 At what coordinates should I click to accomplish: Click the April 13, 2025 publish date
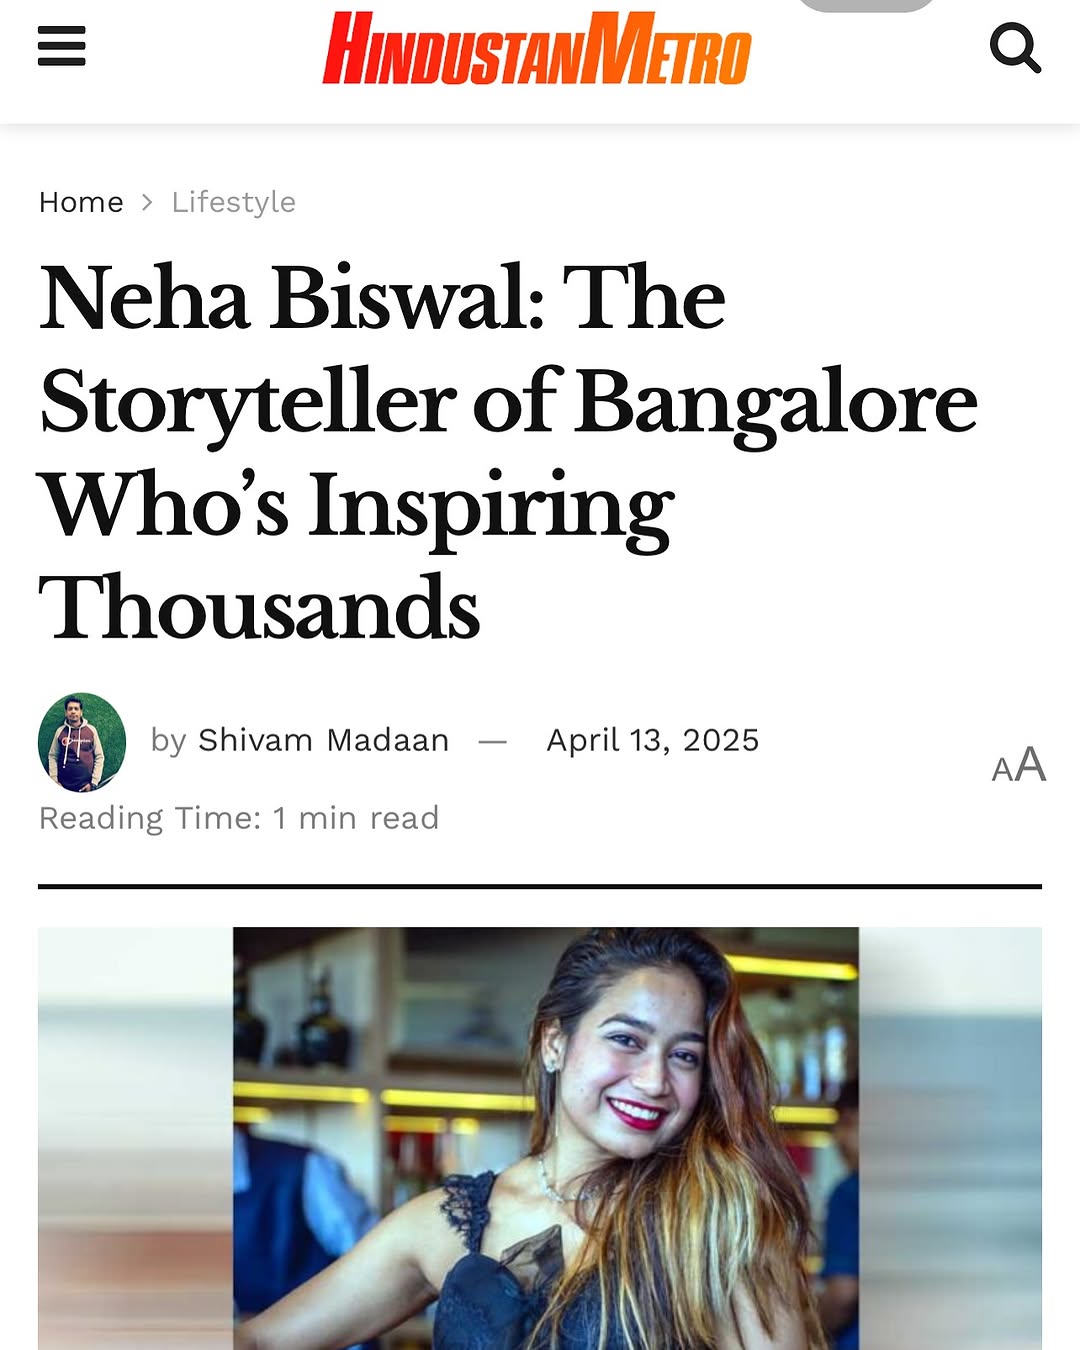point(652,740)
